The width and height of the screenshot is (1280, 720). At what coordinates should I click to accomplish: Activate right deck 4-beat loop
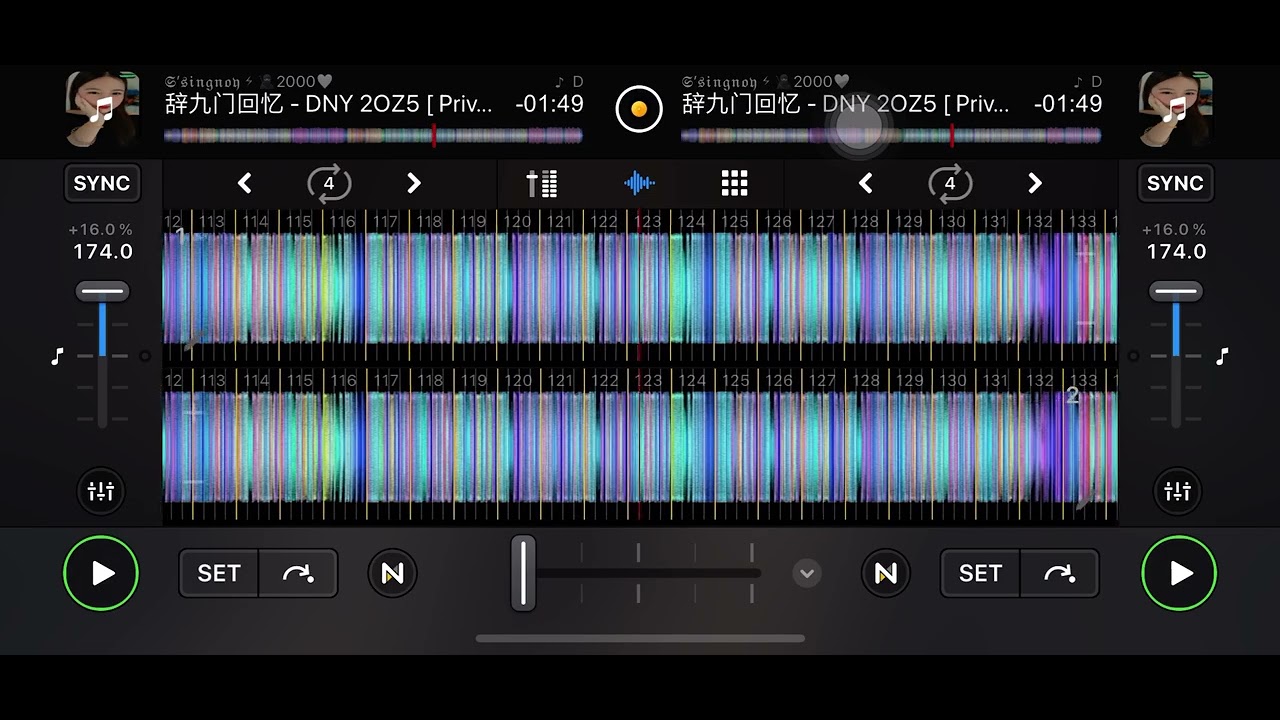click(950, 183)
